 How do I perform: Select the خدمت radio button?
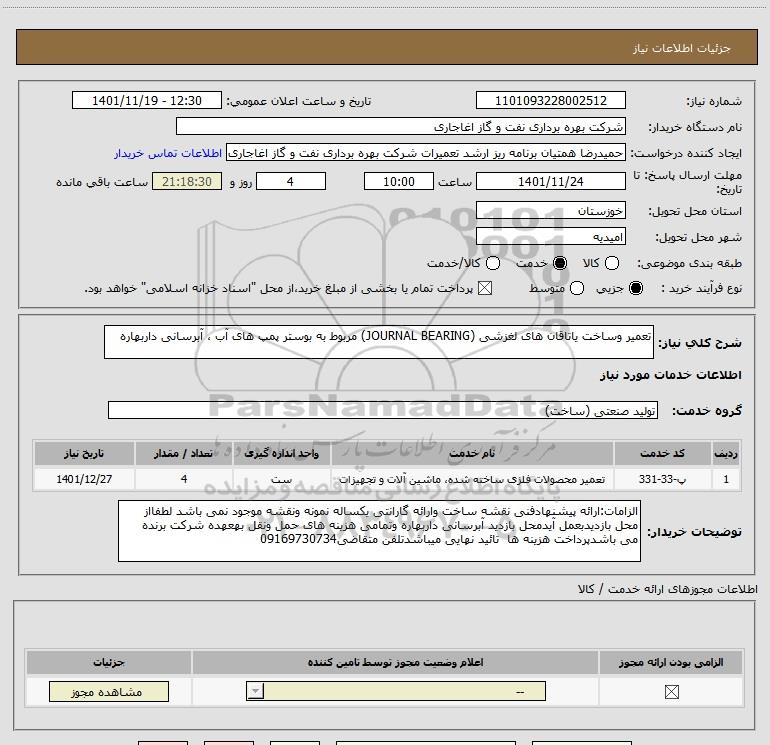560,263
